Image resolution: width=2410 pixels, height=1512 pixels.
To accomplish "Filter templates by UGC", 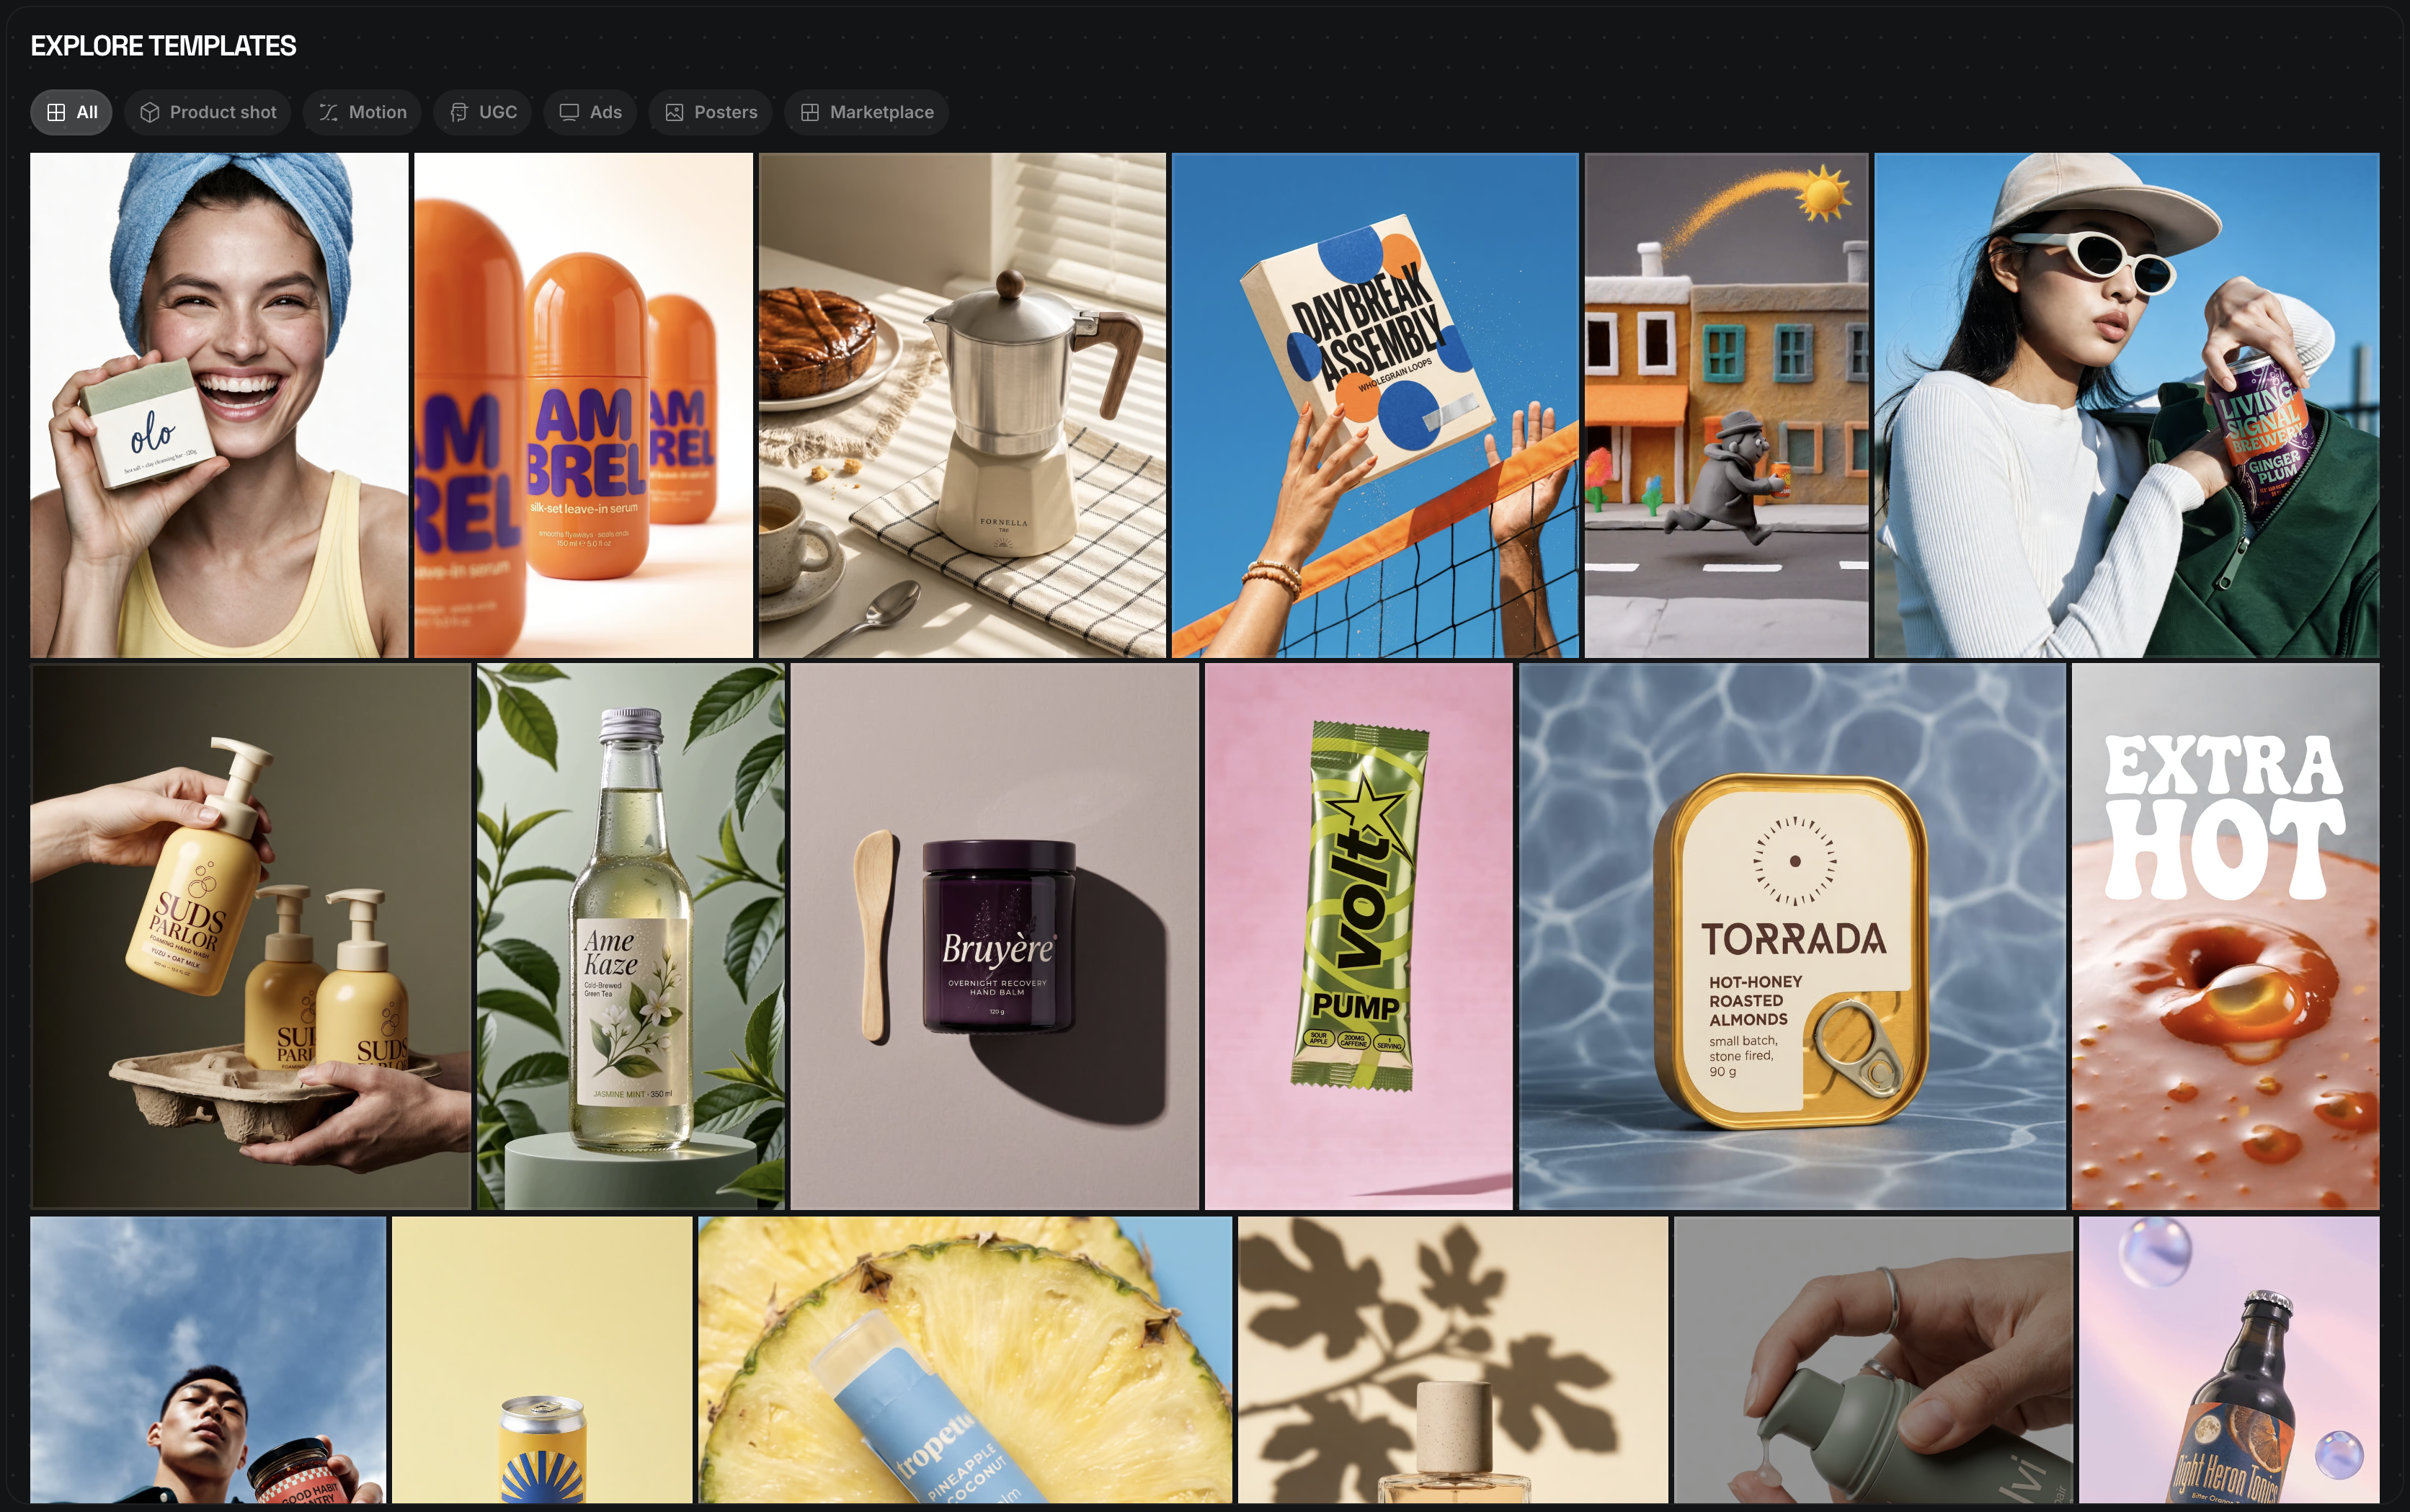I will [483, 112].
